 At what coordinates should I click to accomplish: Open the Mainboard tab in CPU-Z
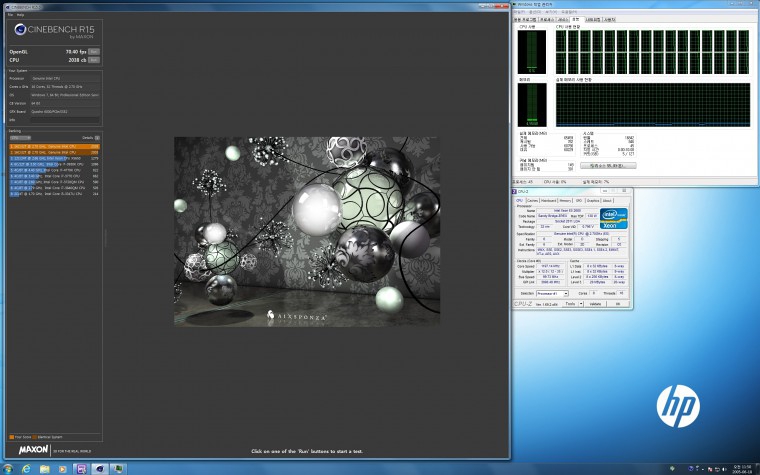coord(549,201)
